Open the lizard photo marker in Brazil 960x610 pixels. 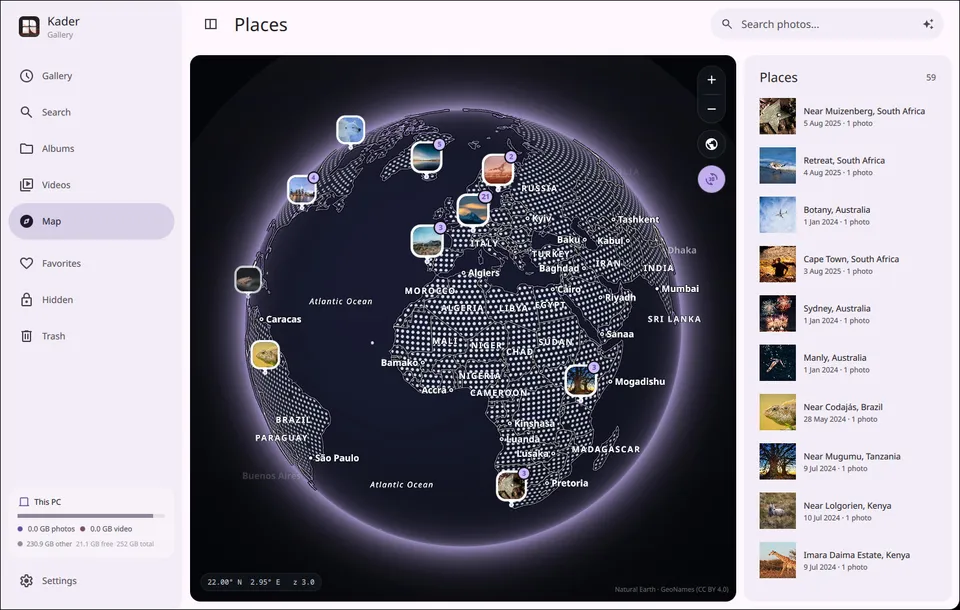click(x=265, y=355)
